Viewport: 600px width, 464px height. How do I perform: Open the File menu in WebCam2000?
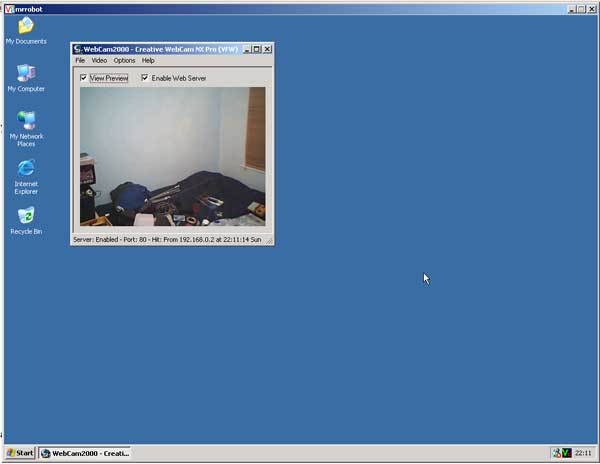point(80,61)
